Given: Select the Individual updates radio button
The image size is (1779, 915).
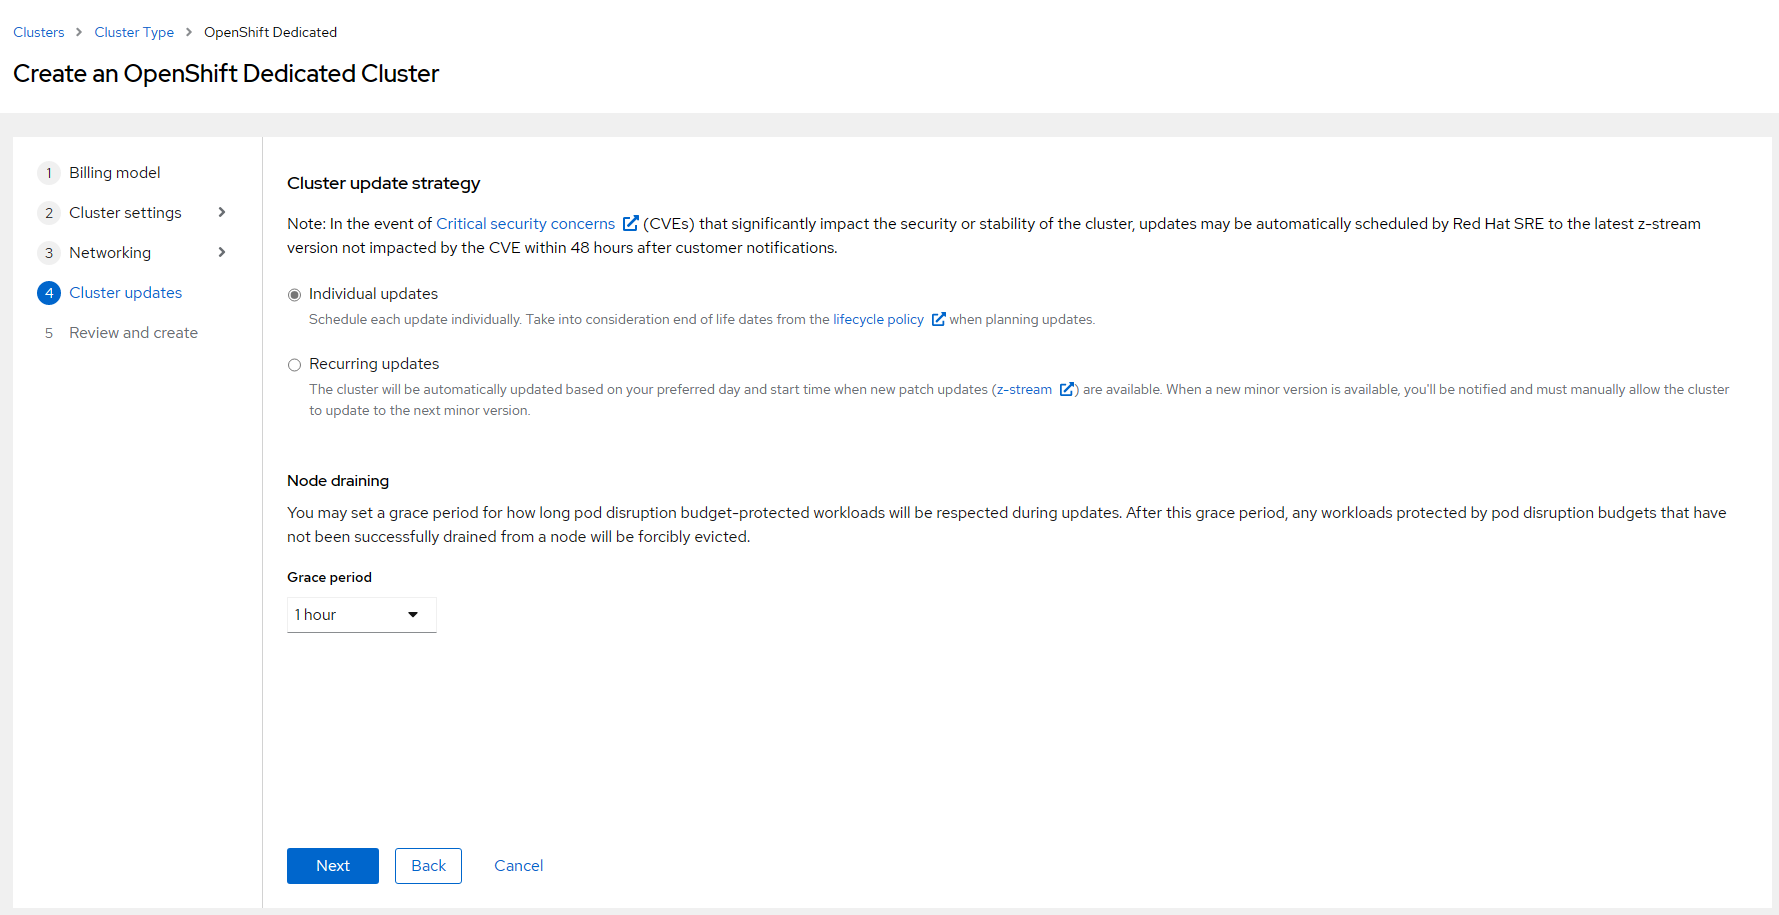Looking at the screenshot, I should (295, 295).
